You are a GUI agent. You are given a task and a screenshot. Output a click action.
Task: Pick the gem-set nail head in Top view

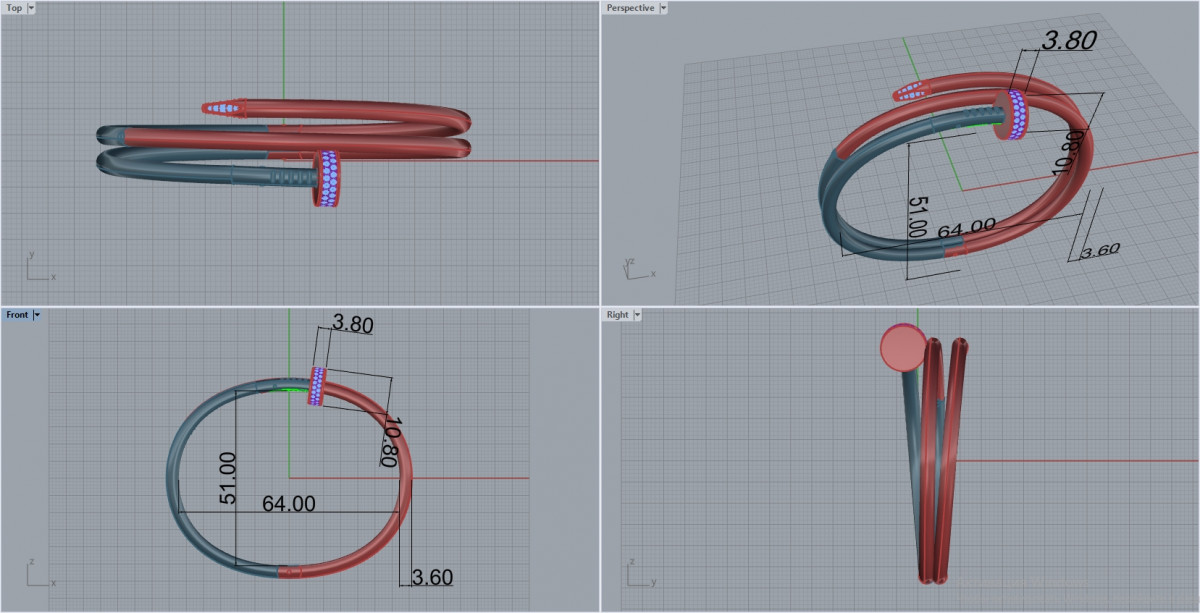point(329,179)
